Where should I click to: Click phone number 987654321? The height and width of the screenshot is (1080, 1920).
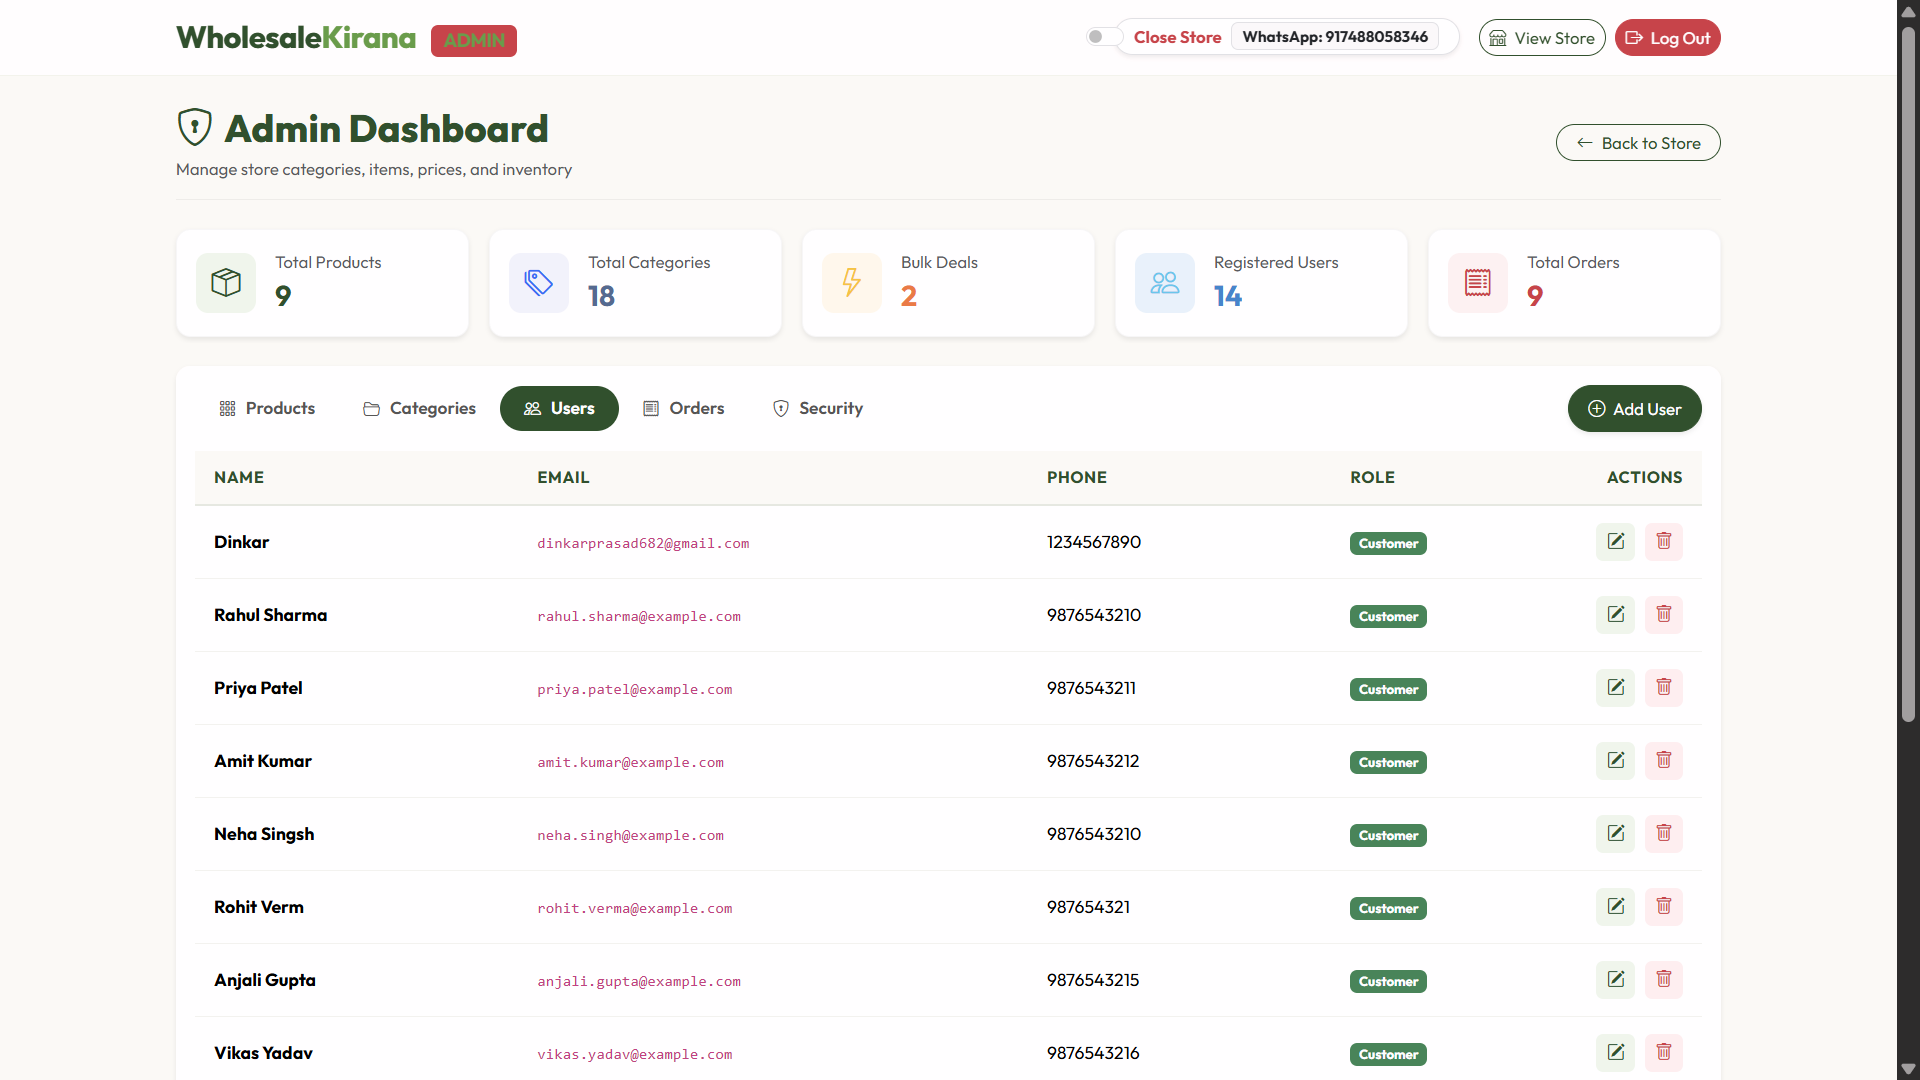point(1088,907)
